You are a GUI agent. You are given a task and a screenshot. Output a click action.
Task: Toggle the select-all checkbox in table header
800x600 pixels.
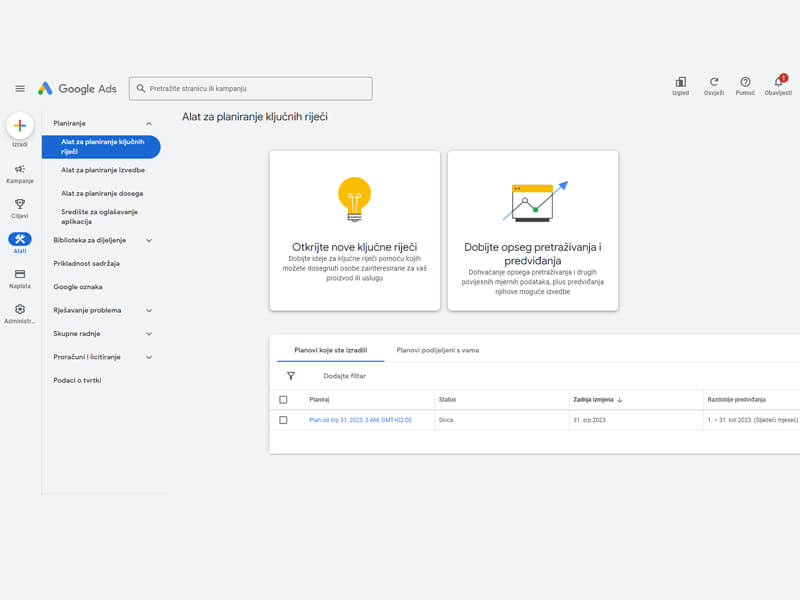284,400
